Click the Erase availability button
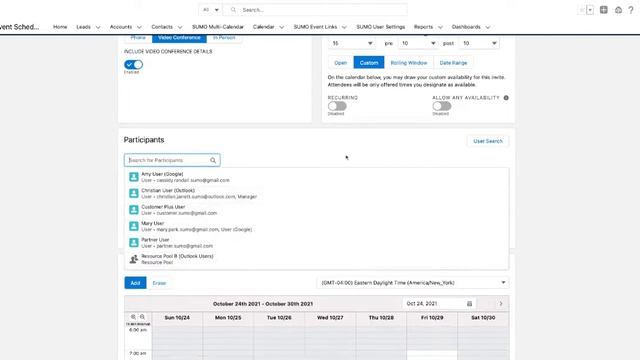The height and width of the screenshot is (360, 640). click(x=159, y=283)
